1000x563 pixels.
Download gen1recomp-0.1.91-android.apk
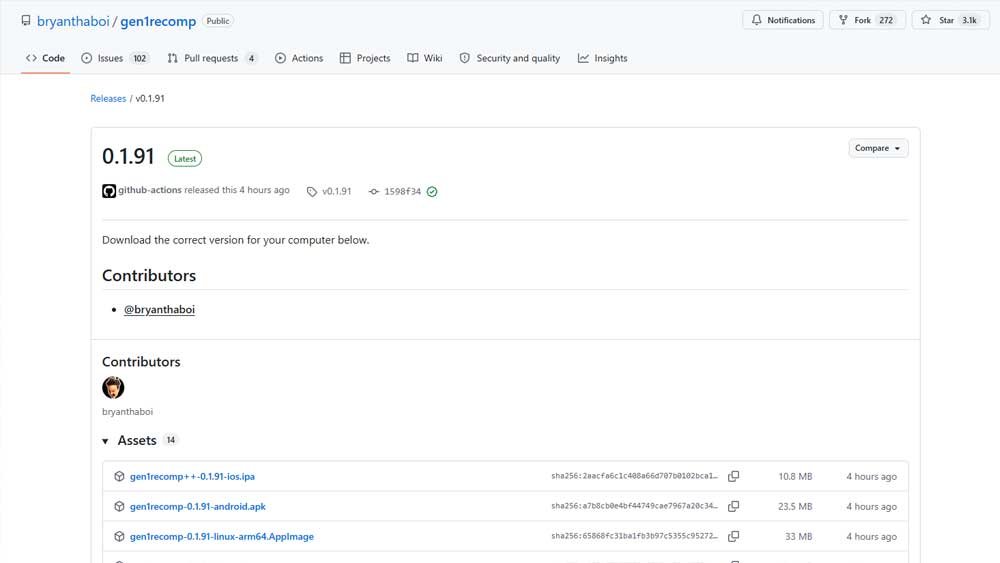[198, 506]
